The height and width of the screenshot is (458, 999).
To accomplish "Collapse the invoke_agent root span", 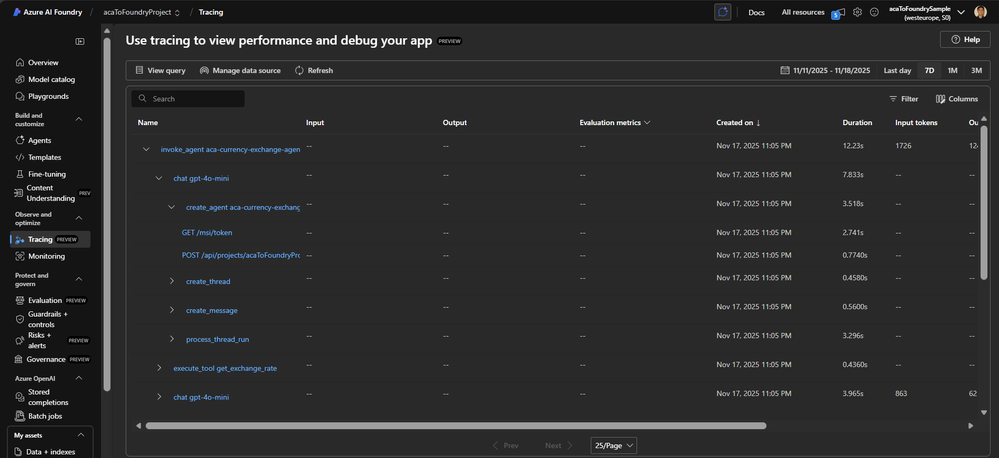I will point(146,149).
